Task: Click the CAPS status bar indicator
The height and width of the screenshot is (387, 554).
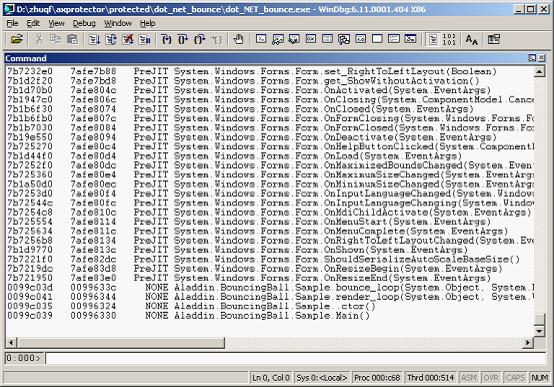Action: point(515,378)
